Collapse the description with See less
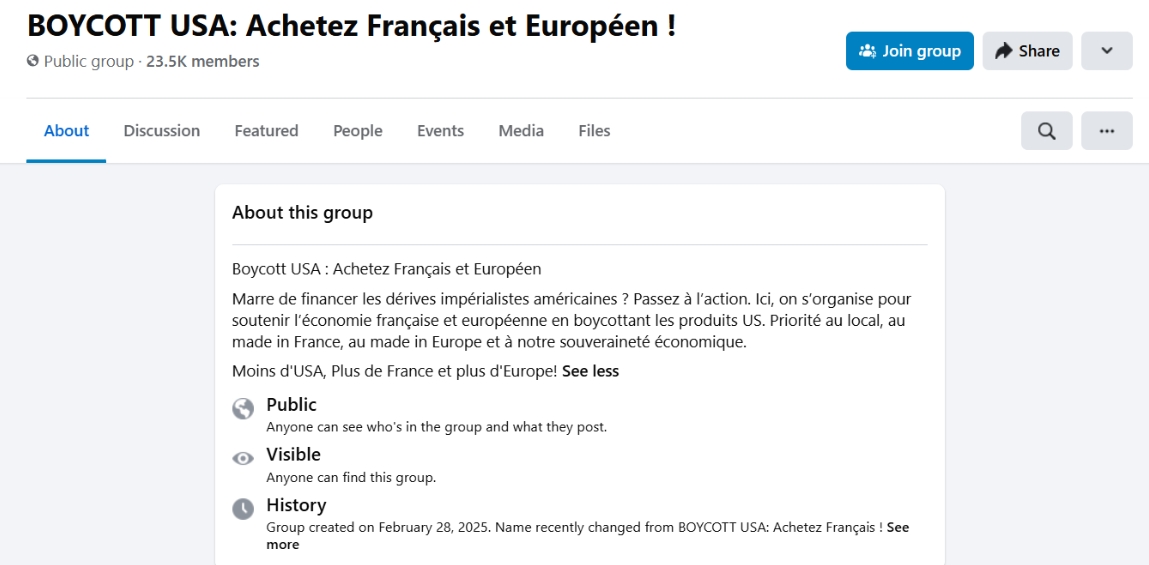The width and height of the screenshot is (1149, 565). point(591,372)
